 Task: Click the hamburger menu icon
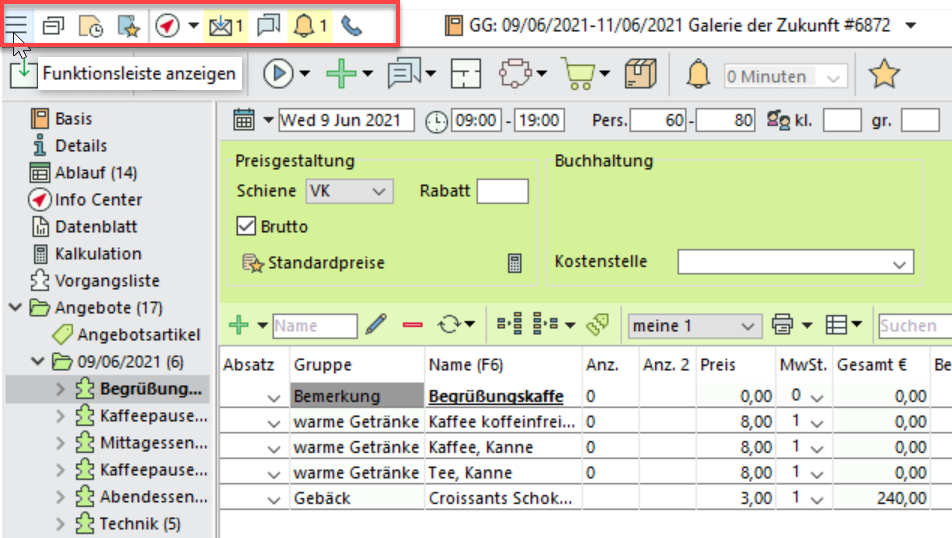click(x=17, y=24)
